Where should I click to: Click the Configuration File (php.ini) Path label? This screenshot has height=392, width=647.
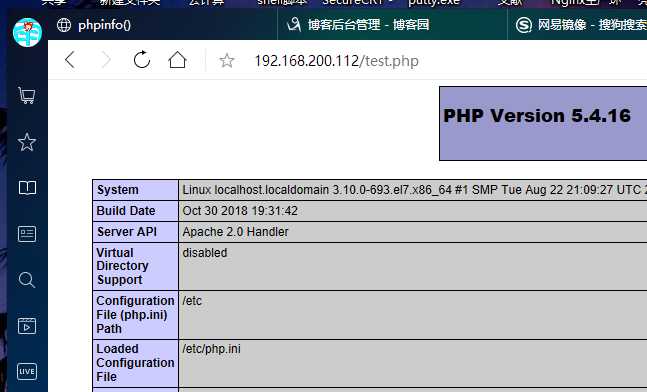coord(135,315)
